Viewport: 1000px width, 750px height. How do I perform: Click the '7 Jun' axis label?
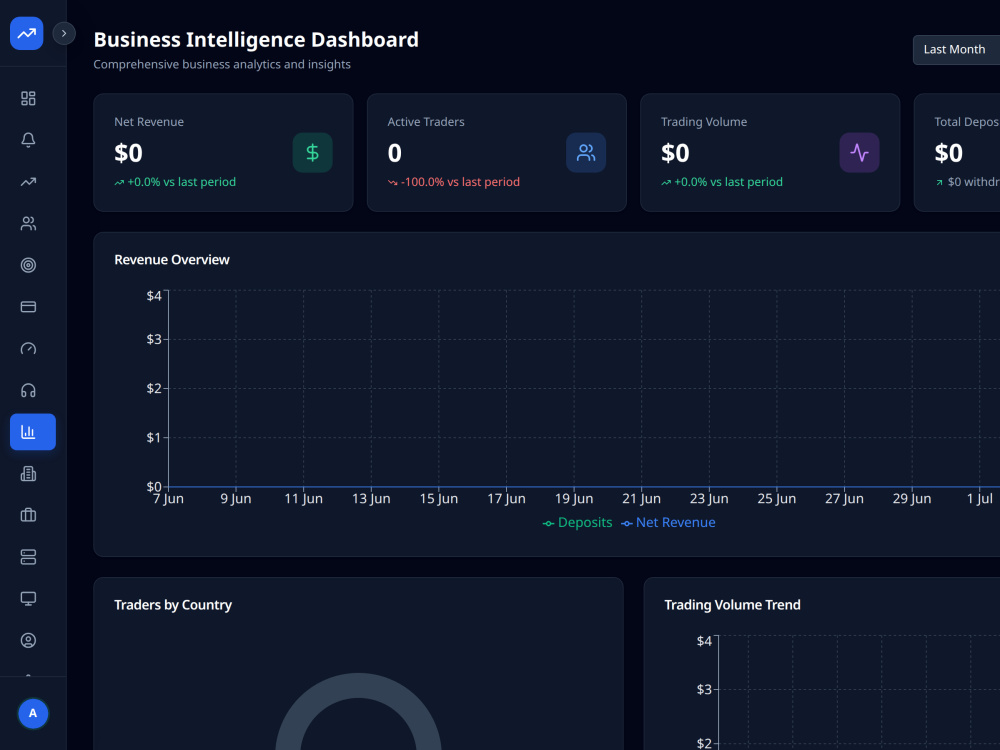[x=168, y=499]
